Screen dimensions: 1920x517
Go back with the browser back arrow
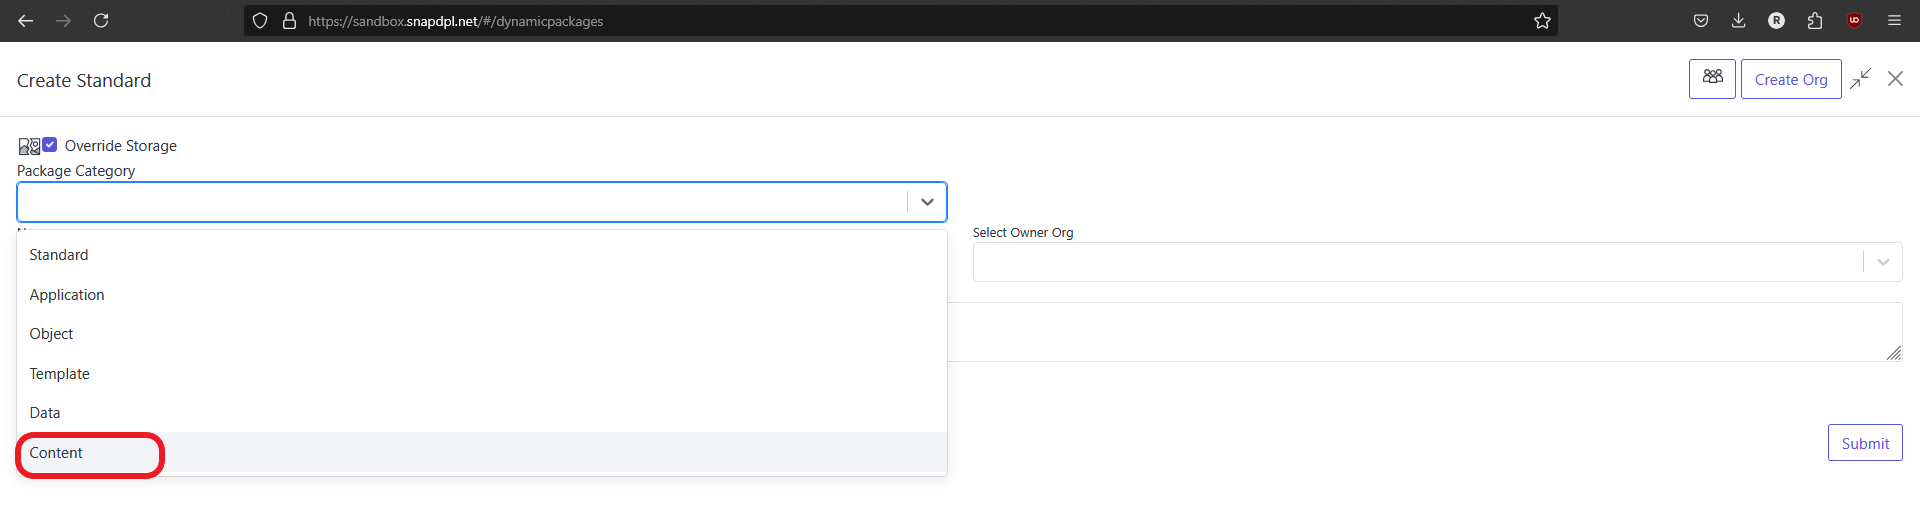point(26,21)
